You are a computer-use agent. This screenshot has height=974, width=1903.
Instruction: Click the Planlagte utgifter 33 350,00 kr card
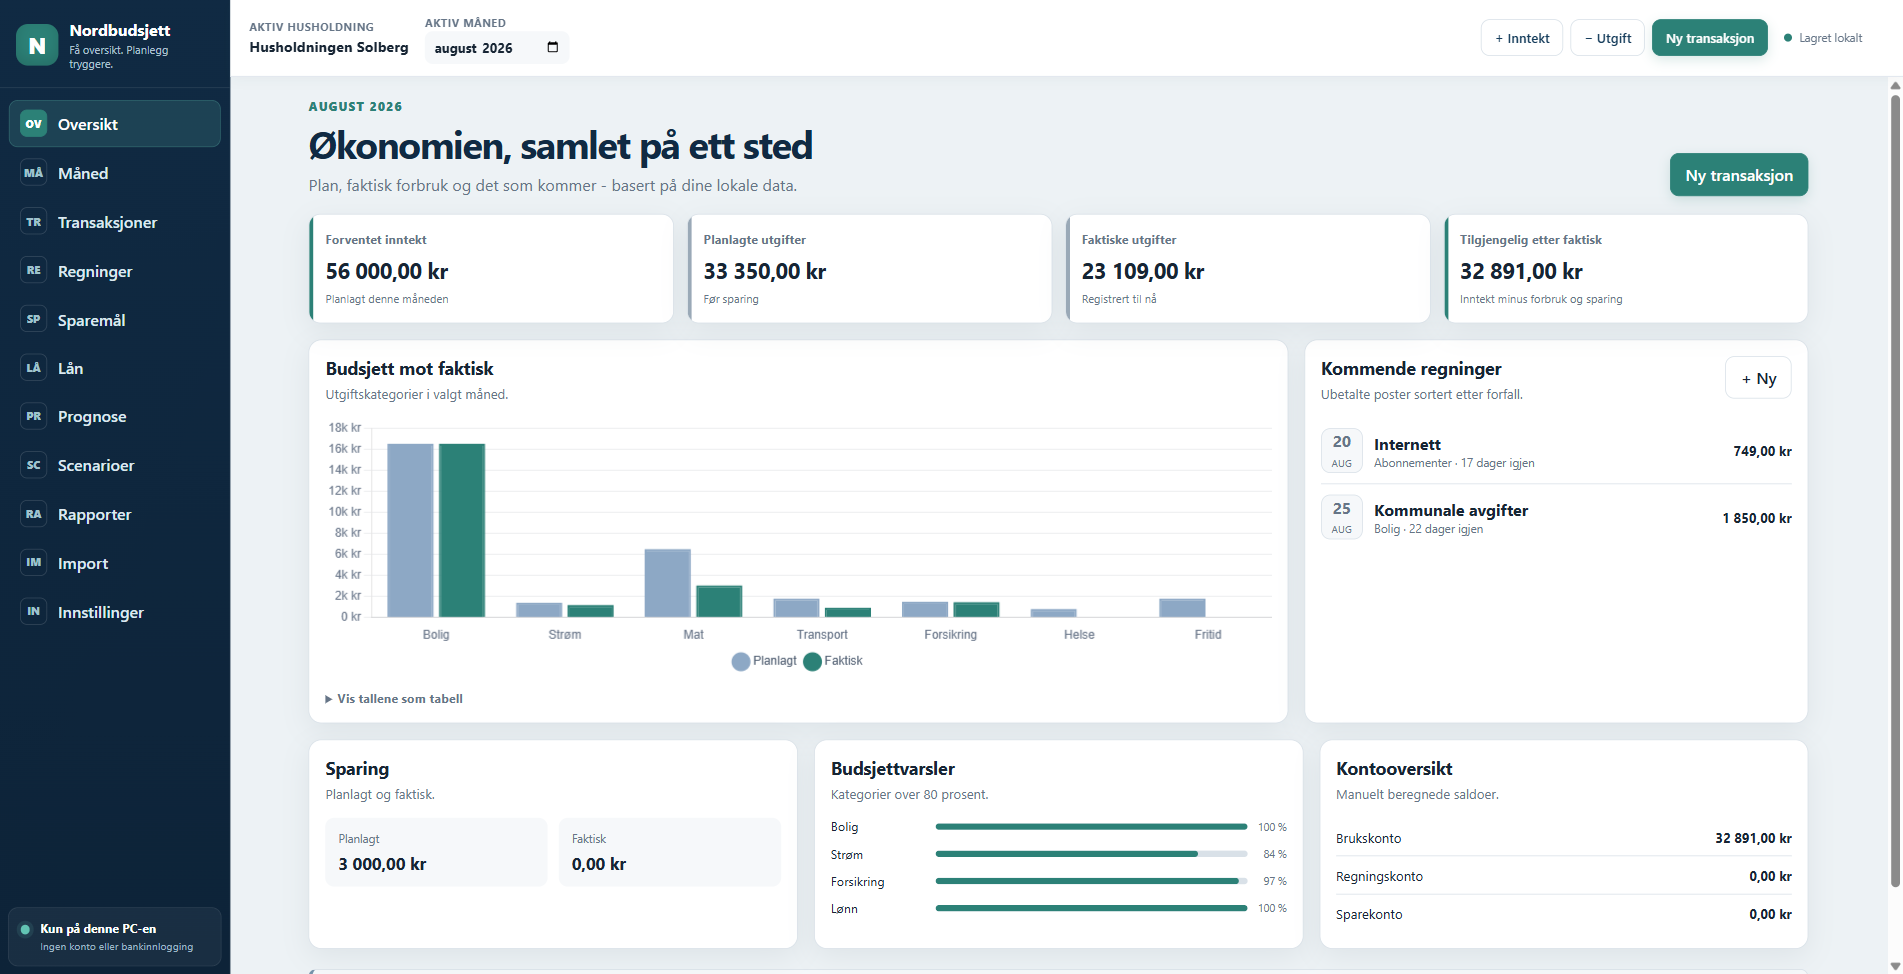coord(869,268)
